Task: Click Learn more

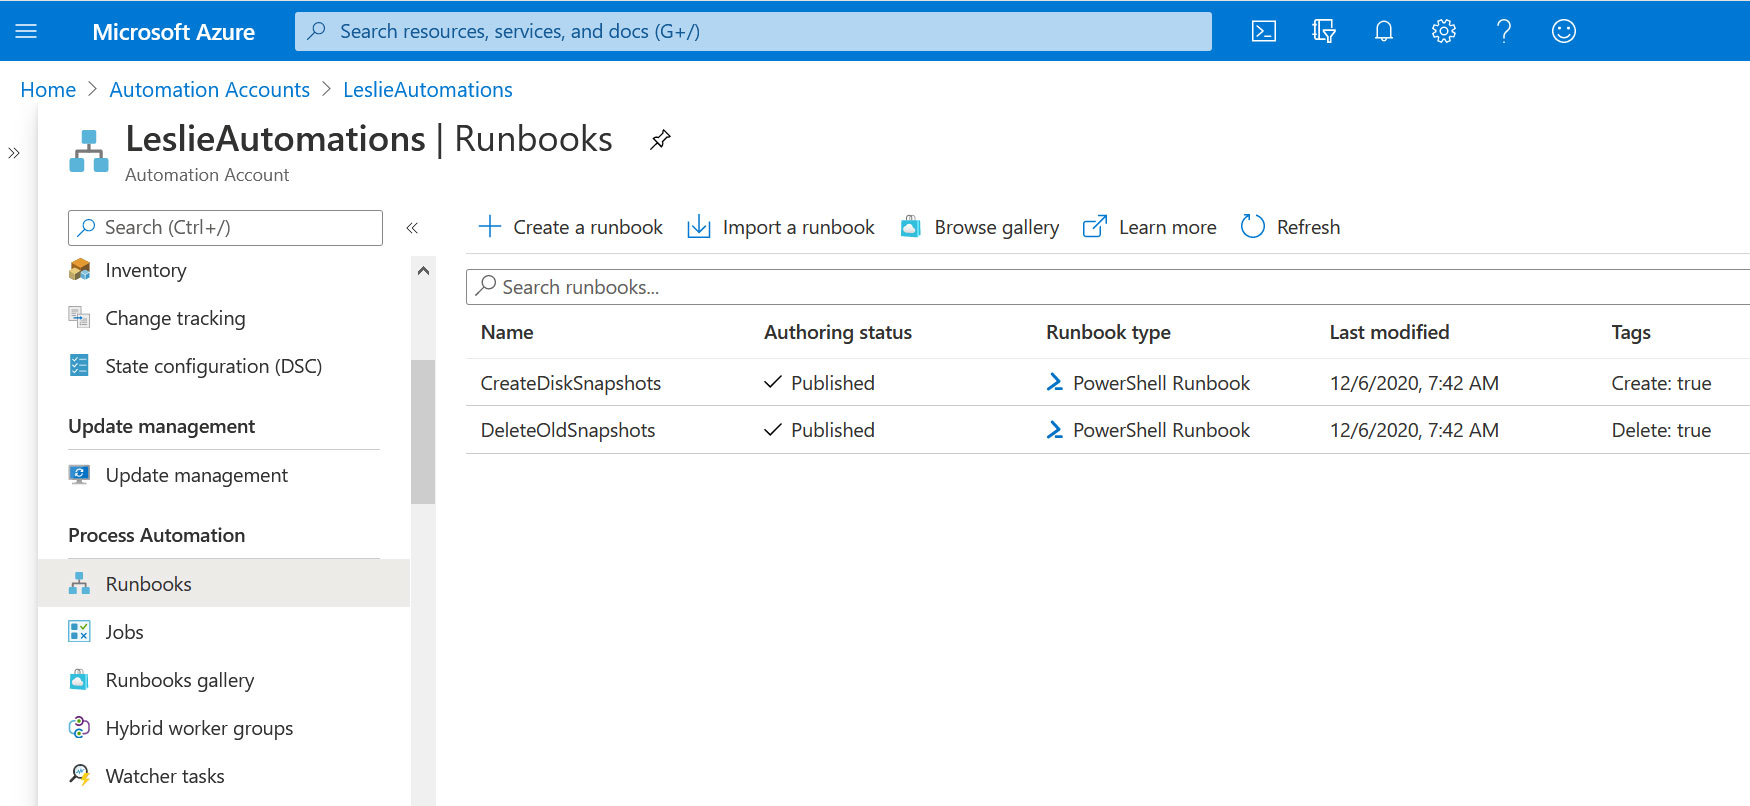Action: click(x=1150, y=227)
